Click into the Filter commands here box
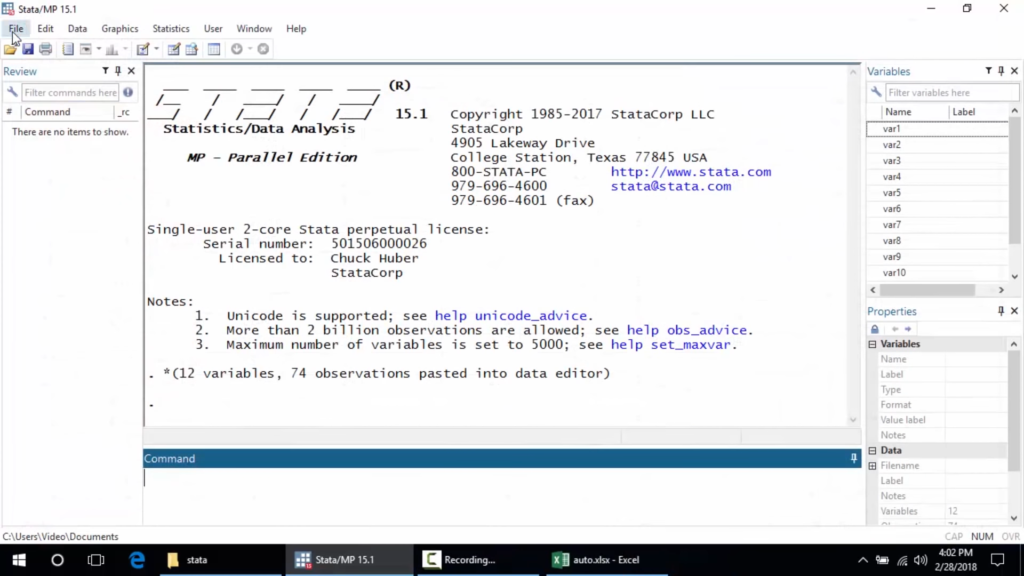The height and width of the screenshot is (576, 1024). [70, 93]
